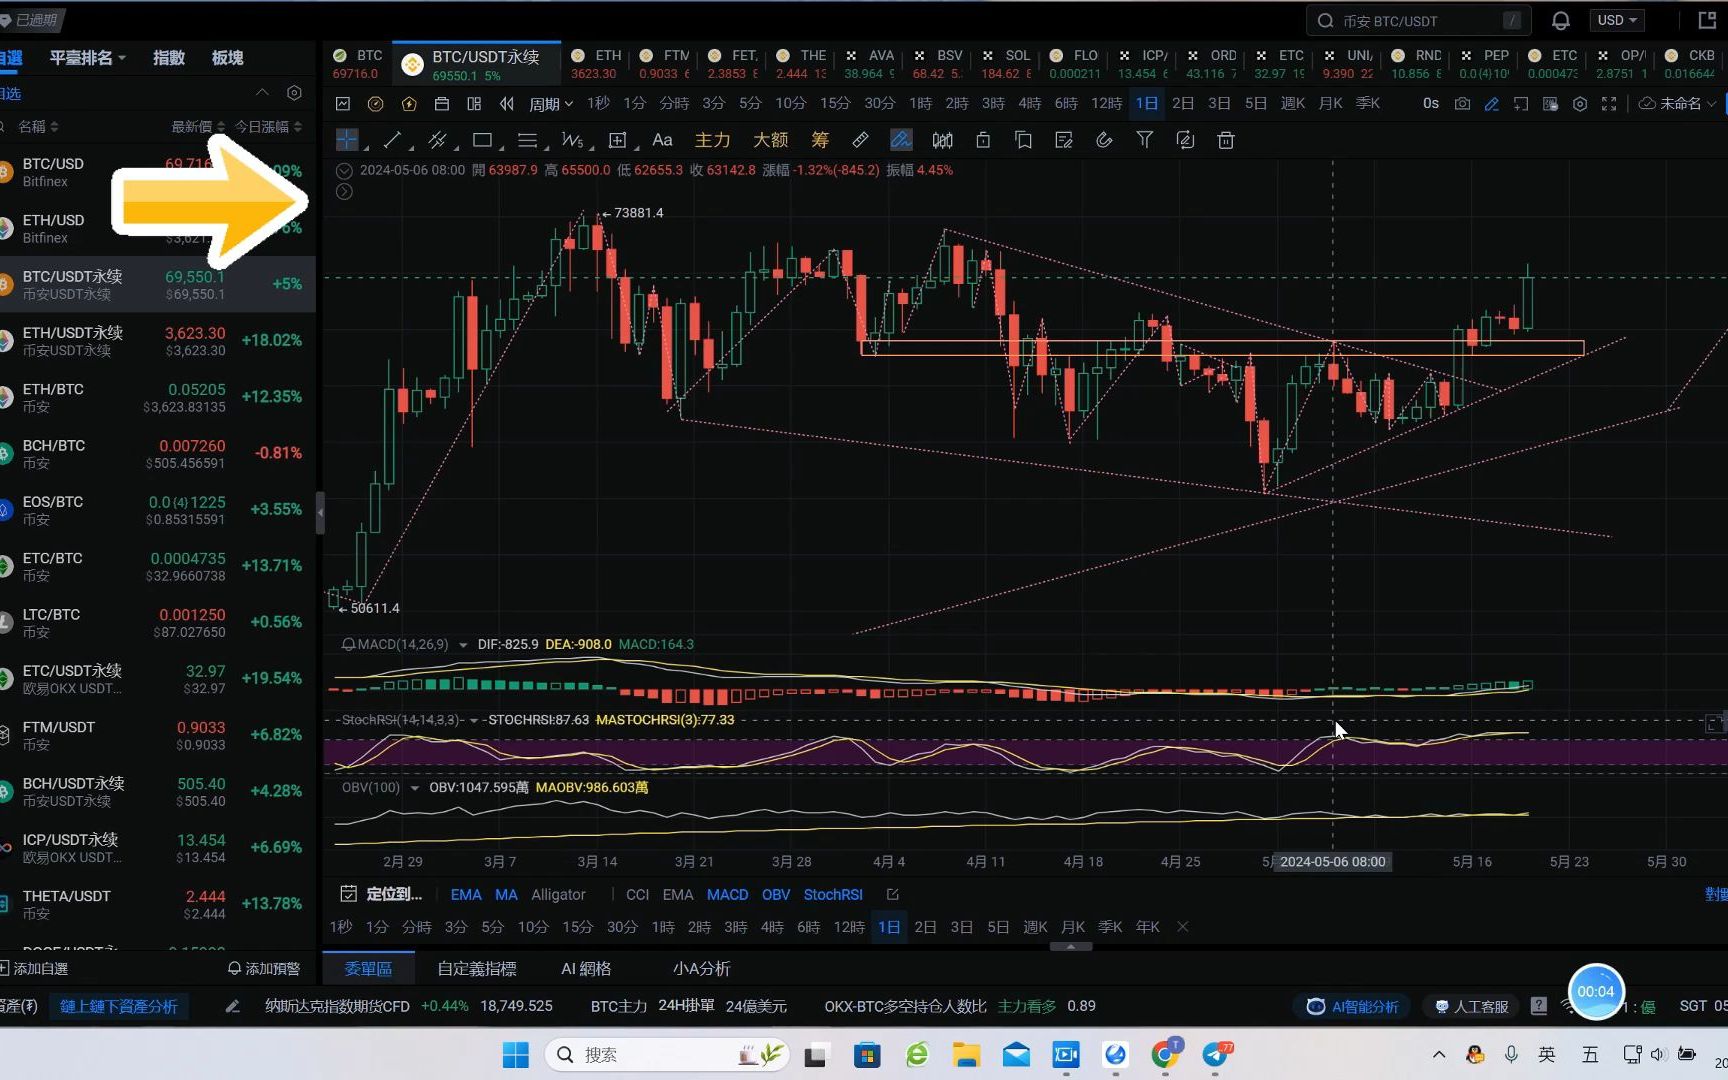Click the replay rewind icon

click(507, 104)
